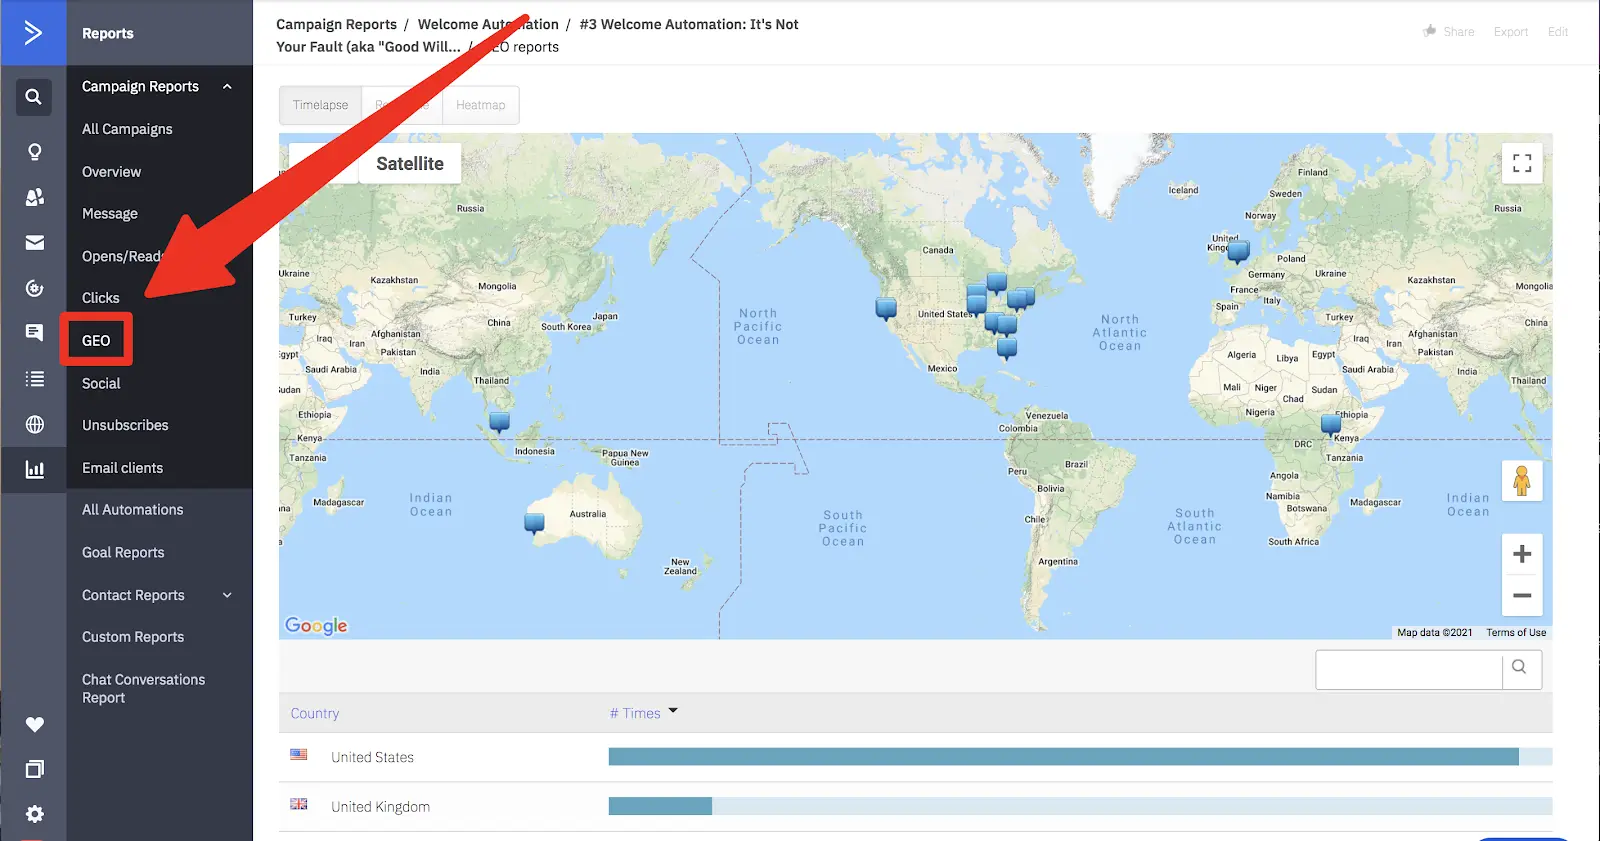Select the United States row label
1600x841 pixels.
click(x=372, y=758)
